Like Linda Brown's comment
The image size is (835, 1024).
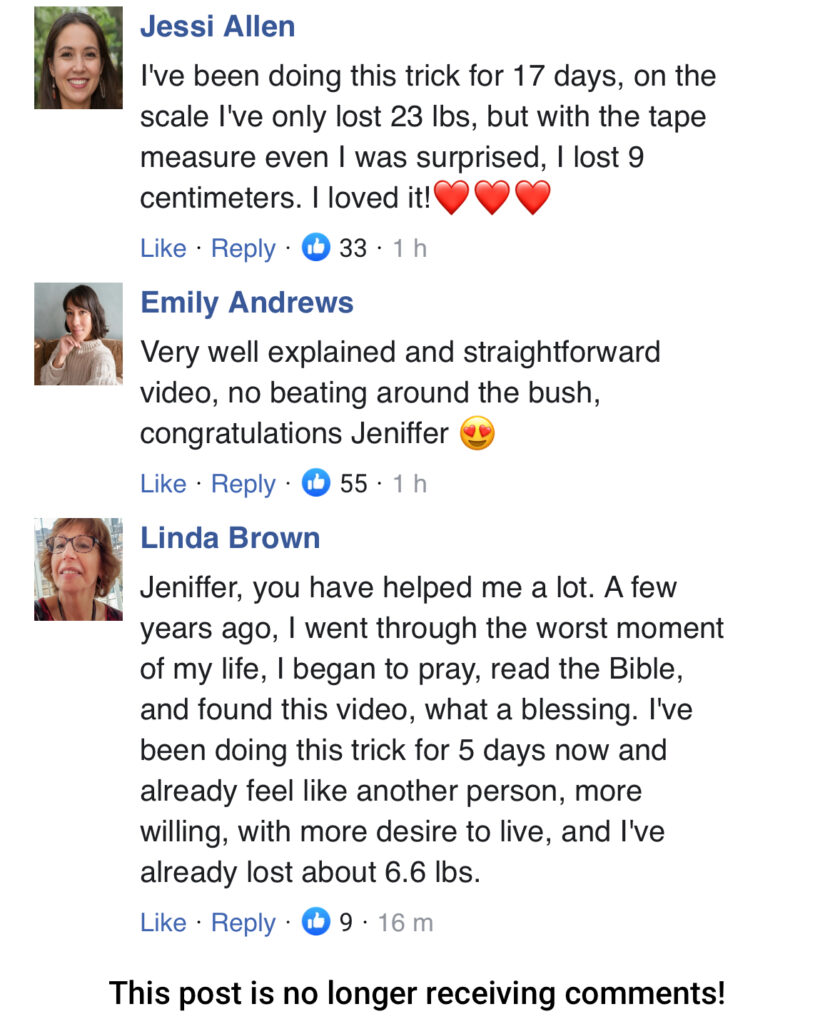point(163,921)
